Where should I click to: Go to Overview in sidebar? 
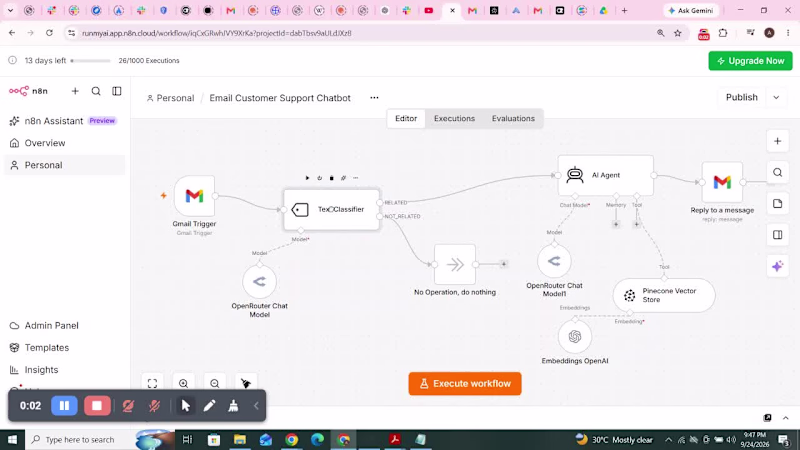click(x=64, y=143)
